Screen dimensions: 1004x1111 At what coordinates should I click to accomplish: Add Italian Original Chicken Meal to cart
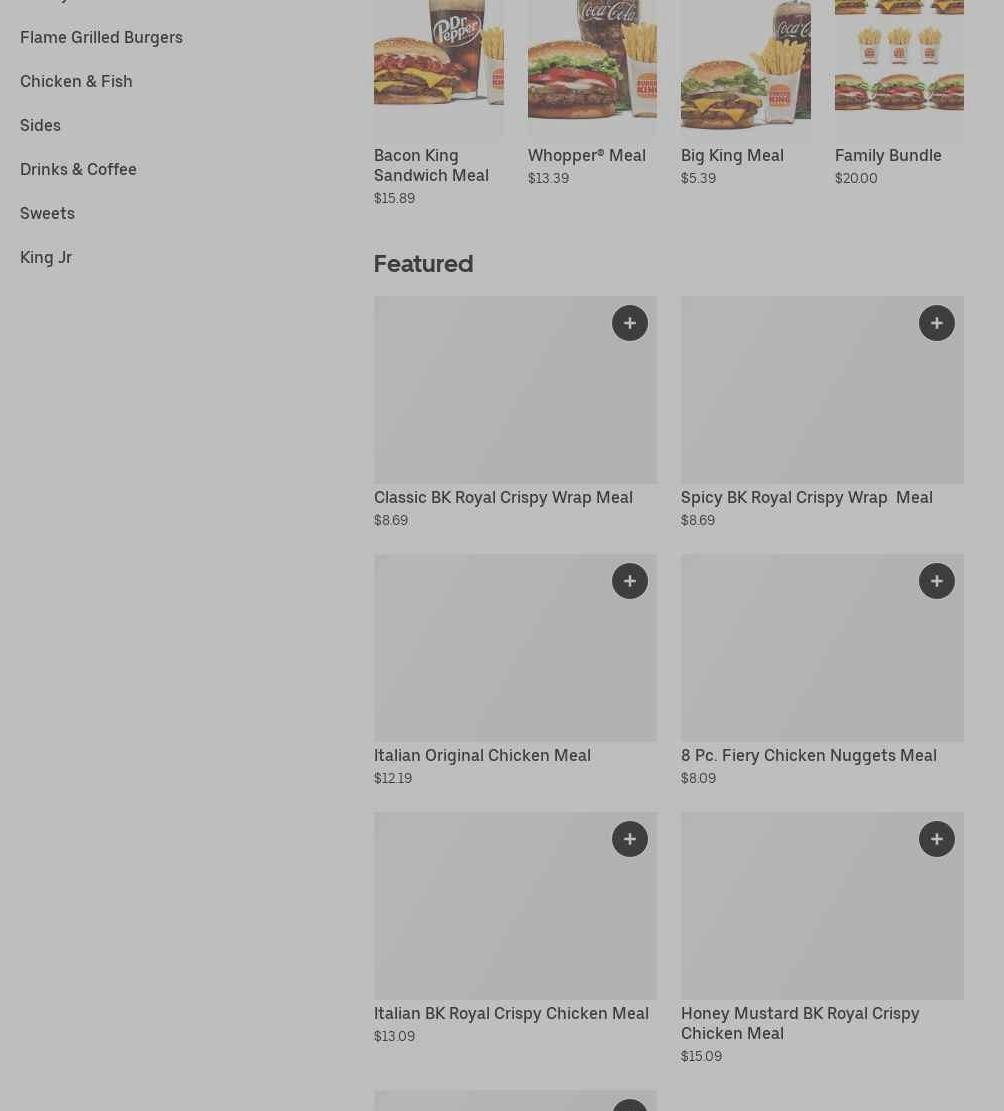[630, 581]
